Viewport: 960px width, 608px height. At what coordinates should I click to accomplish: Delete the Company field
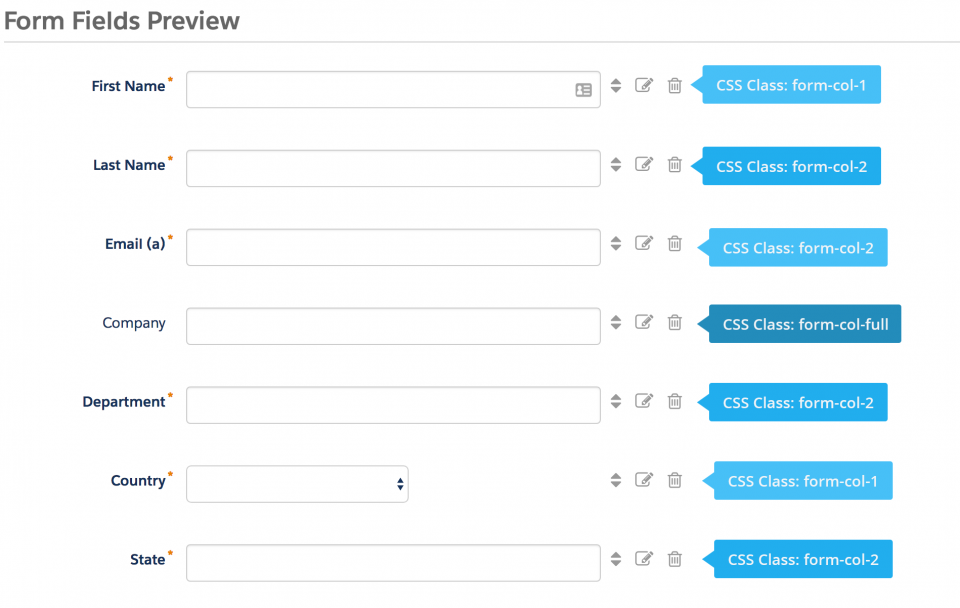point(675,323)
